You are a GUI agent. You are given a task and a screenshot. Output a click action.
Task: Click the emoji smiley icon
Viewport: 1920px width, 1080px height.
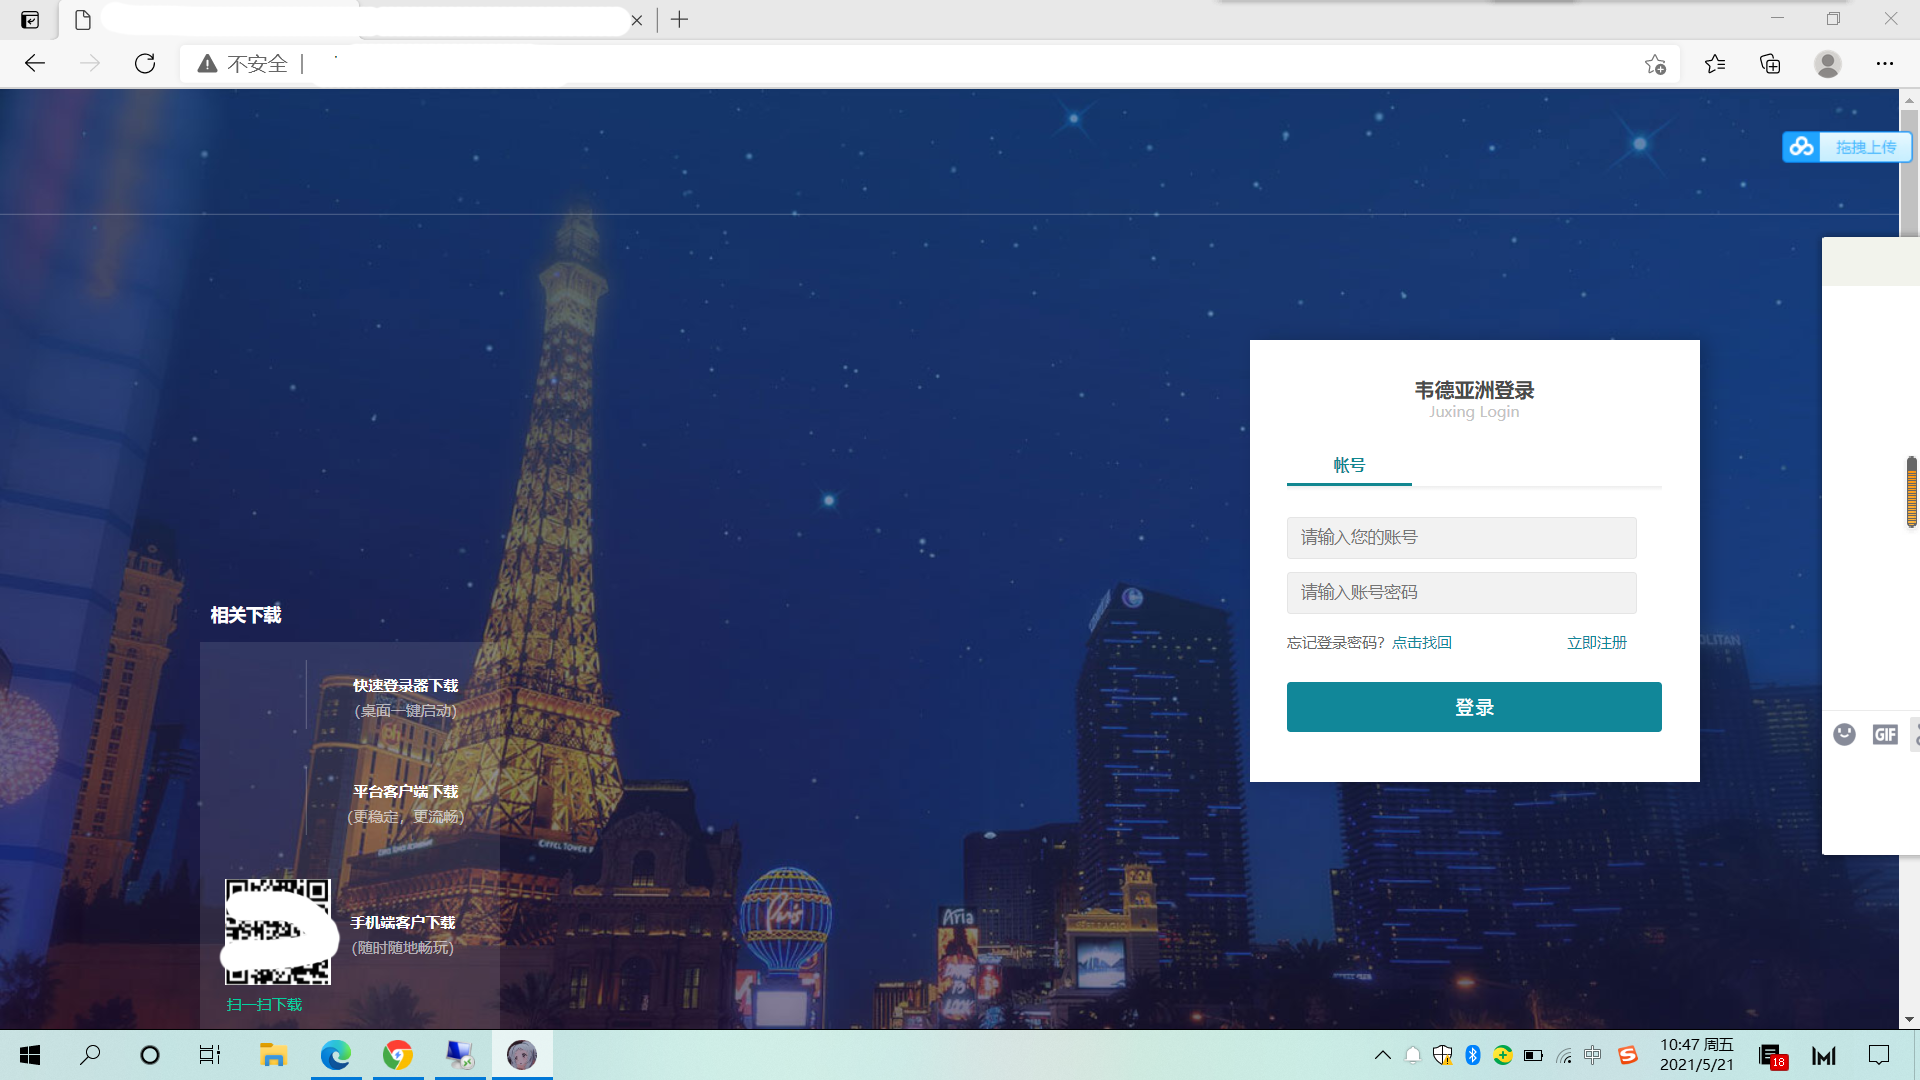coord(1844,735)
